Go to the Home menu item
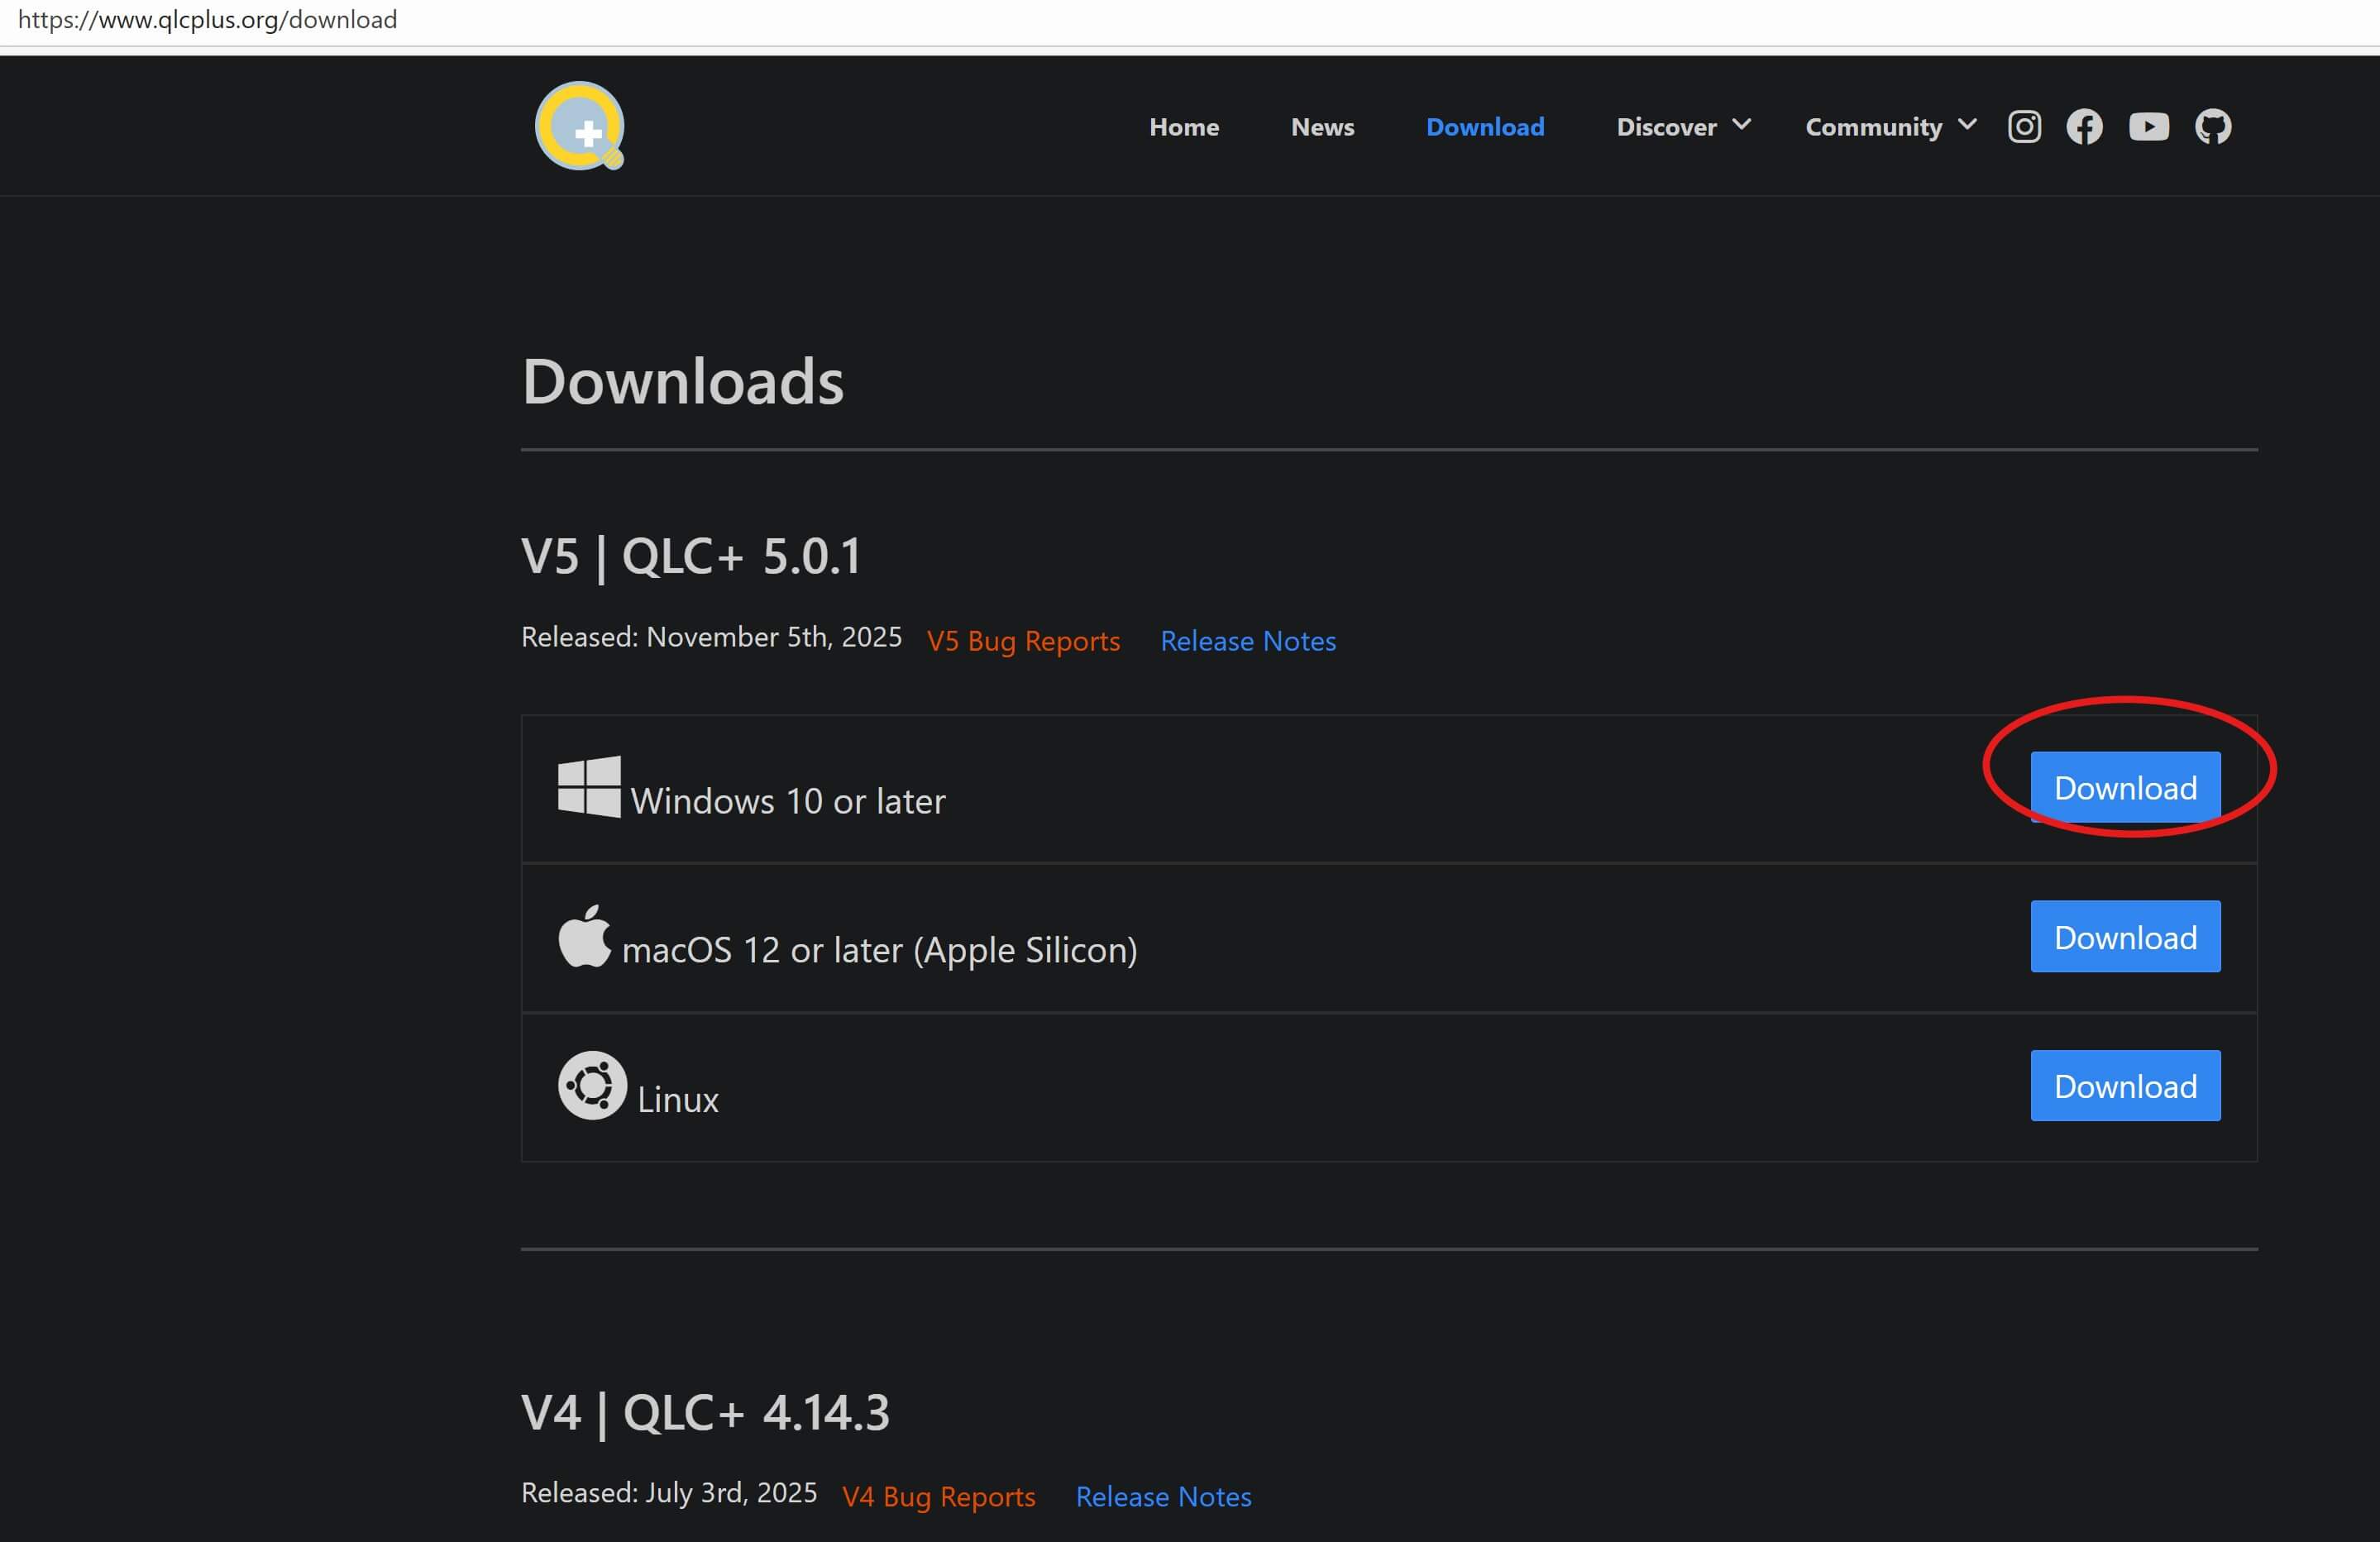Screen dimensions: 2380x1542 click(x=1184, y=127)
